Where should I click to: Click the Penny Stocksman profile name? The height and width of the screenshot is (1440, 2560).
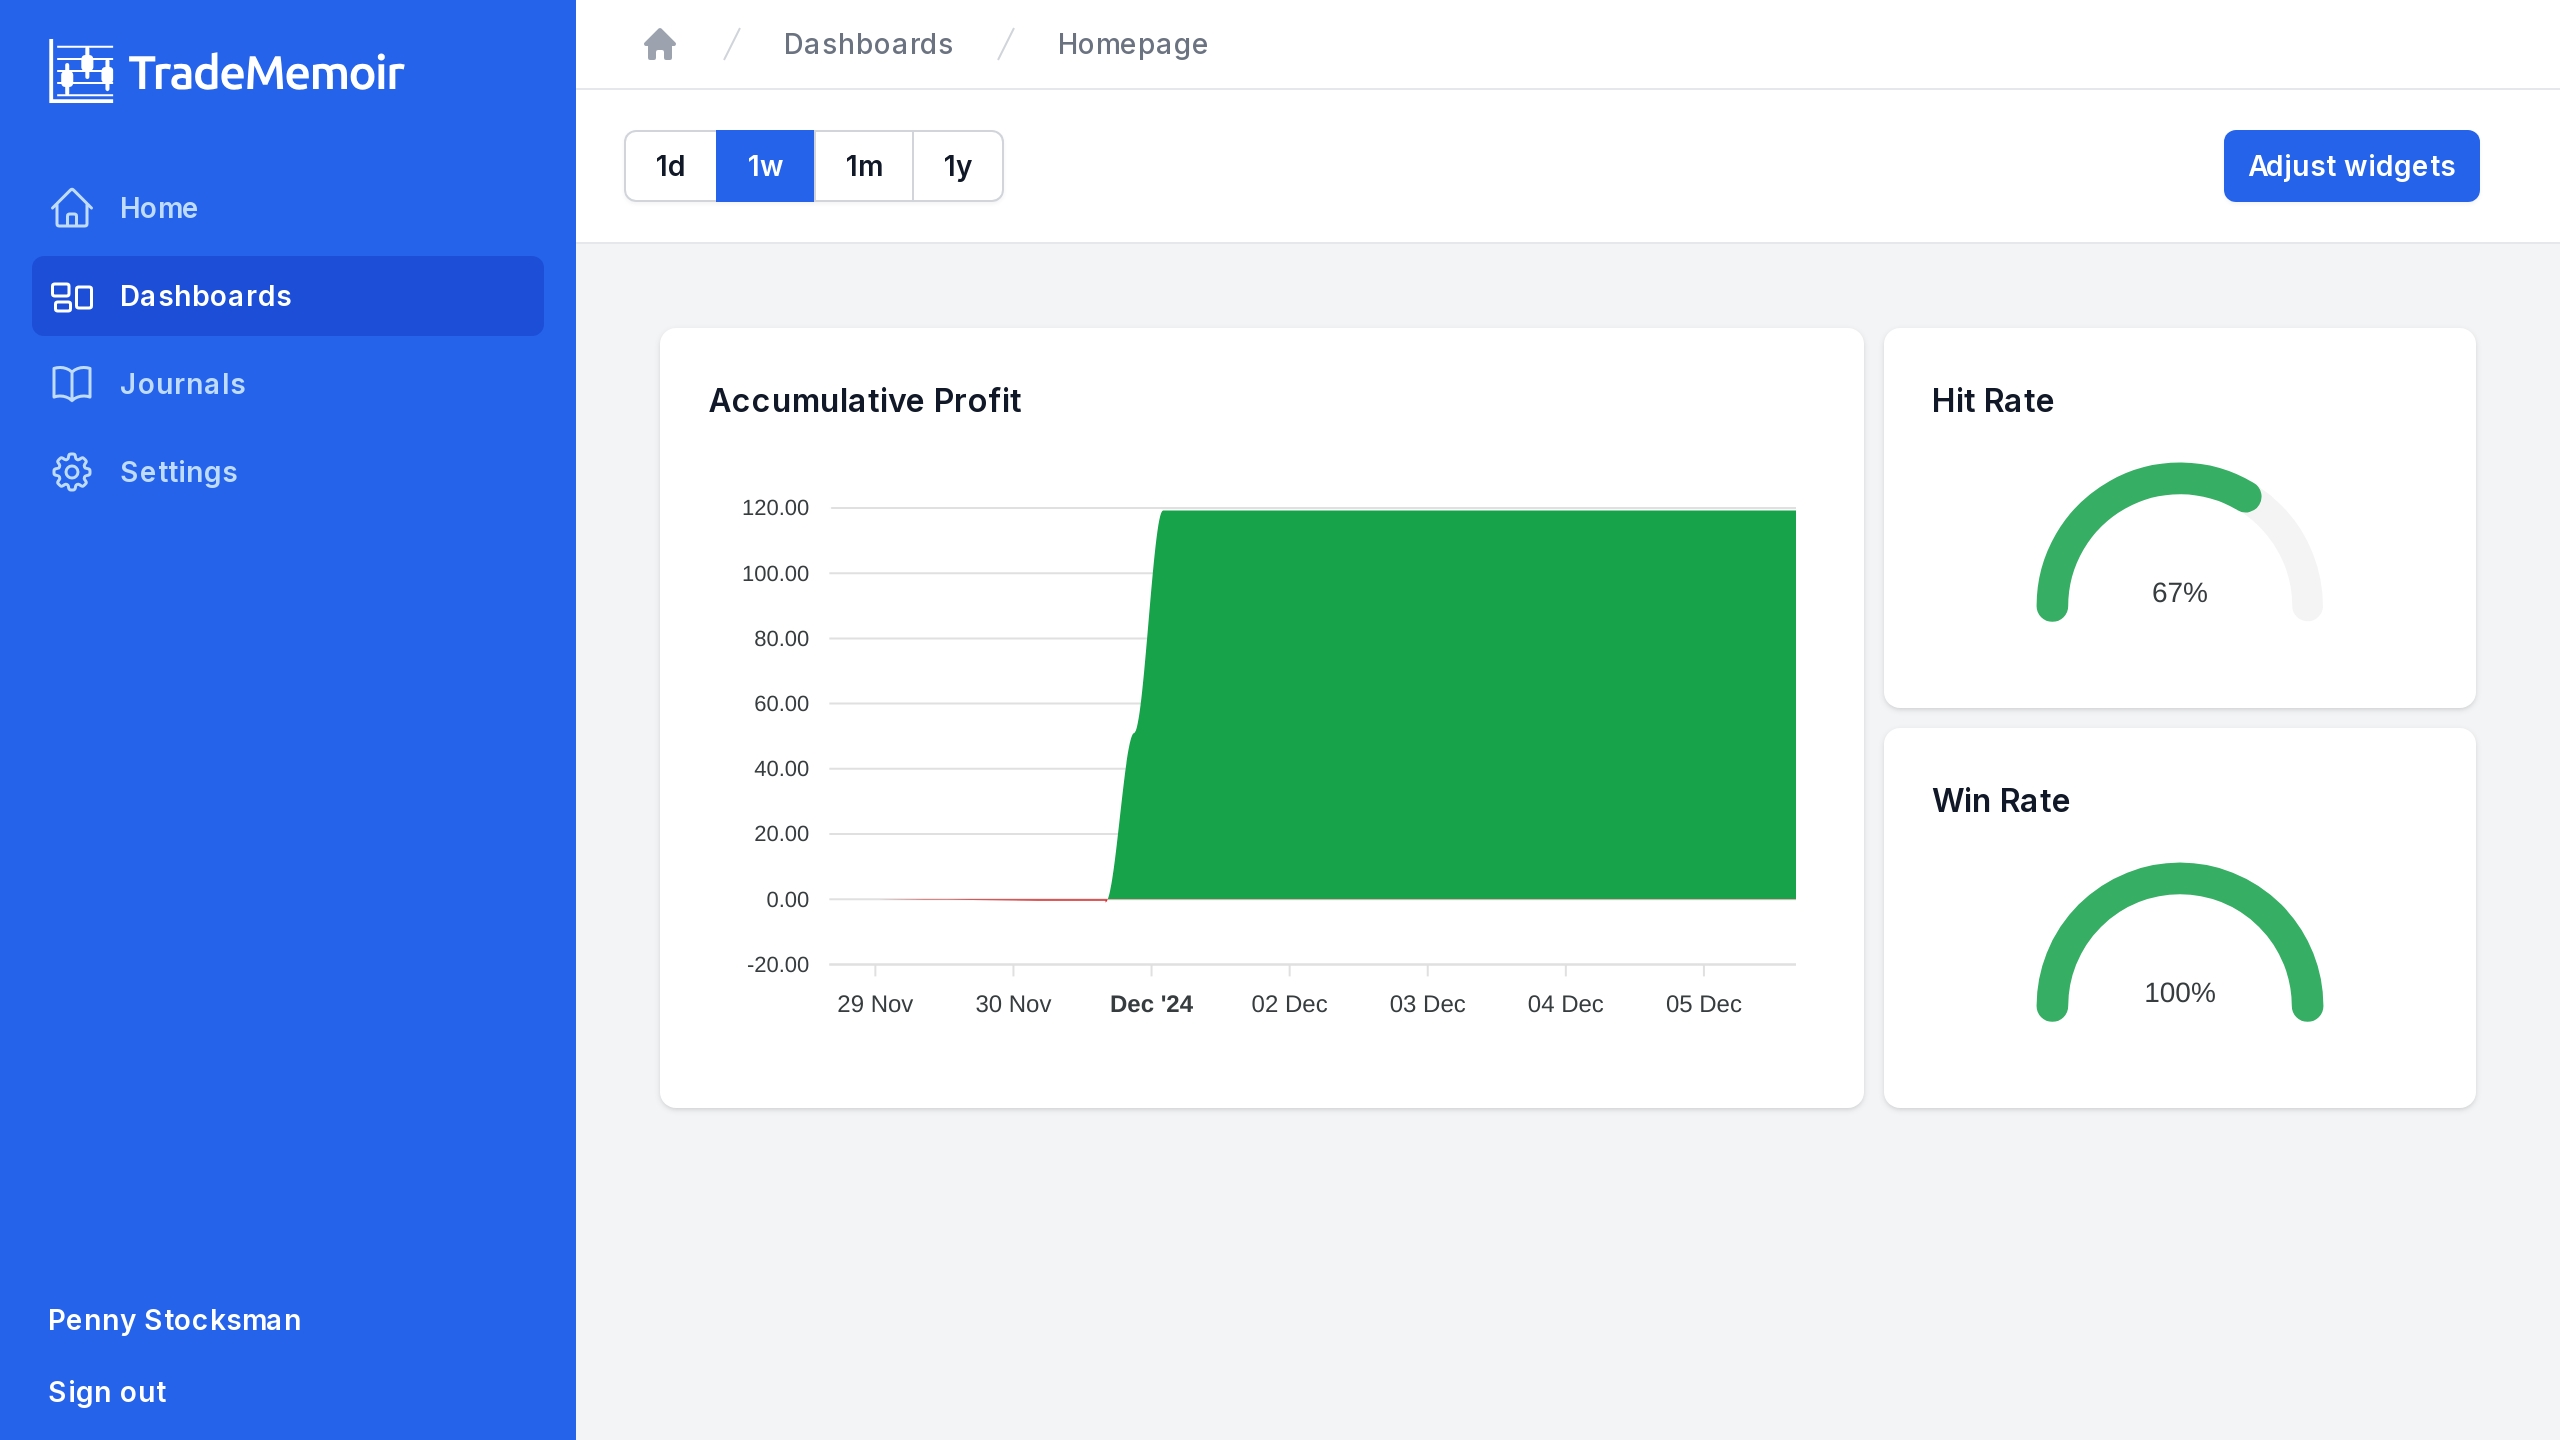pyautogui.click(x=174, y=1319)
